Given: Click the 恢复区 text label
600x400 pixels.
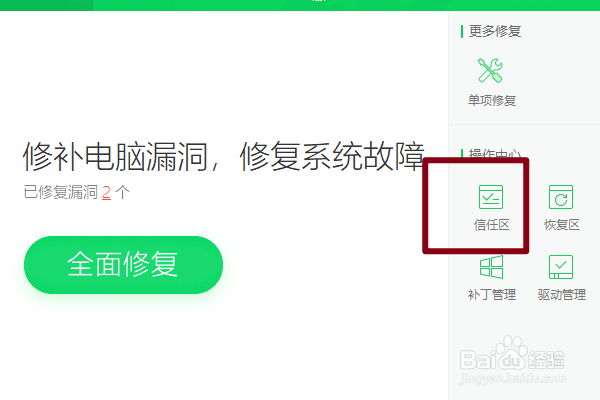Looking at the screenshot, I should point(562,225).
